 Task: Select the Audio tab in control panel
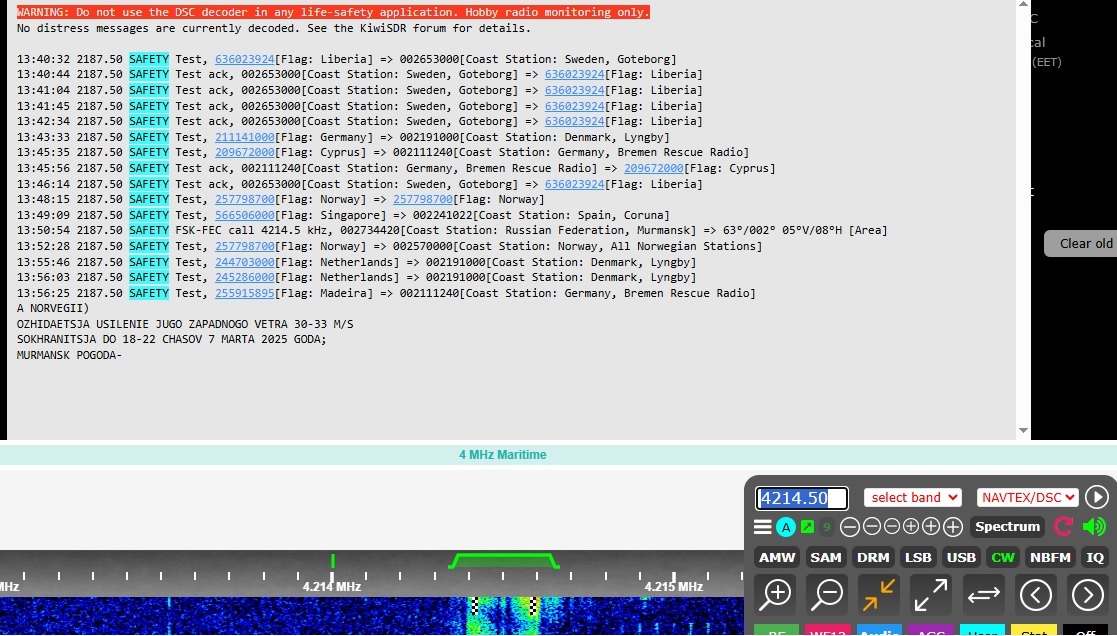tap(879, 631)
